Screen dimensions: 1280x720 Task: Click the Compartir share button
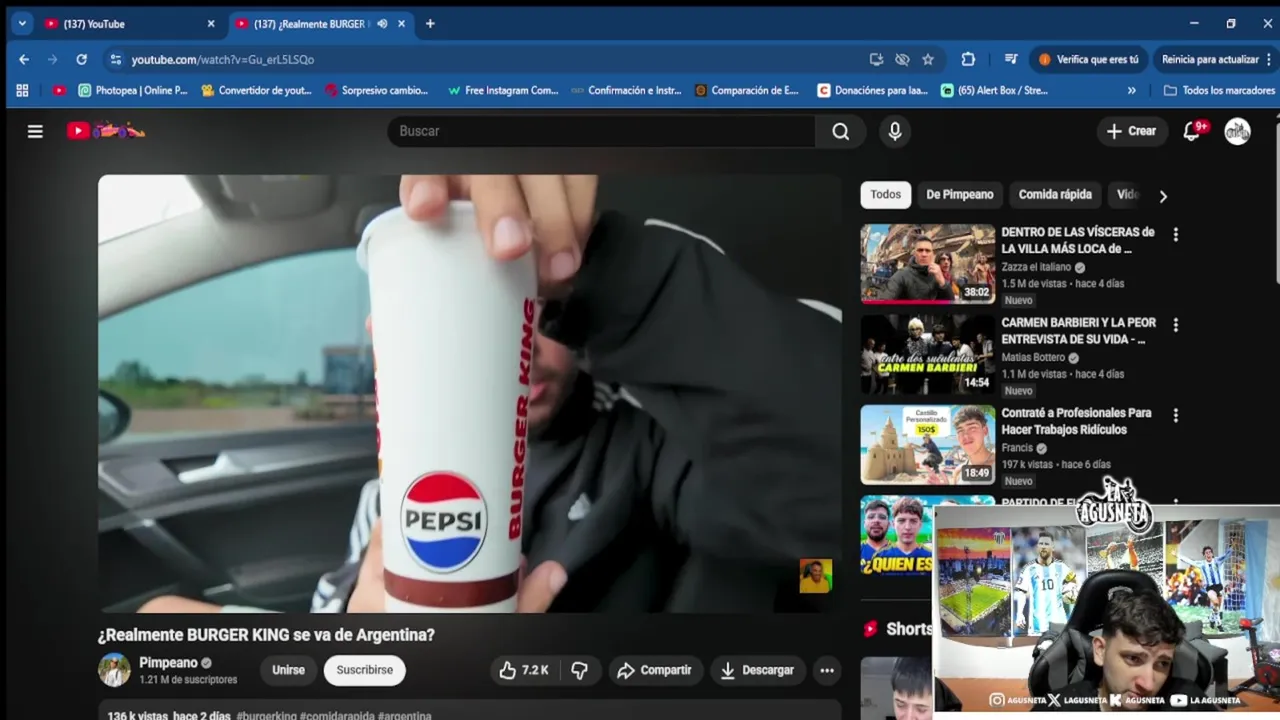(655, 670)
